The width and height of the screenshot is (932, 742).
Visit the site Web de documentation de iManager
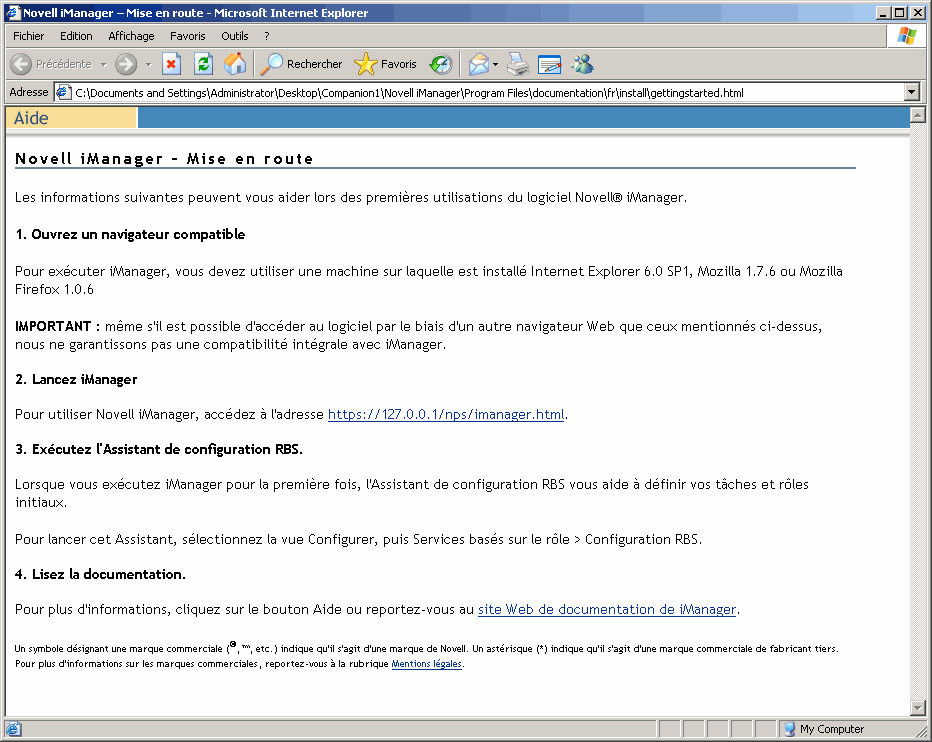[x=605, y=609]
